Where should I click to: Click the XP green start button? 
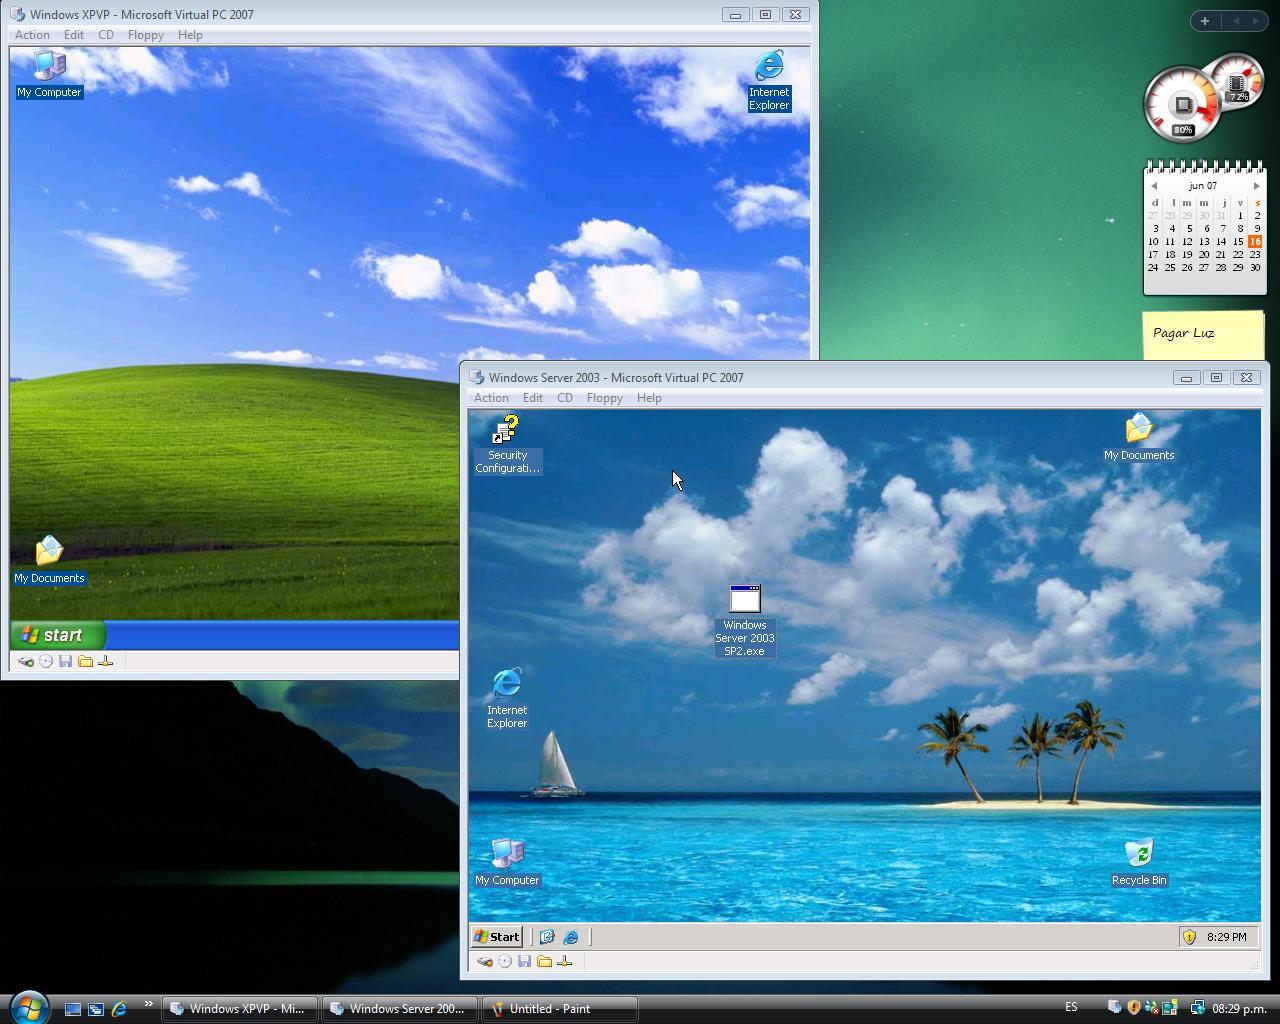click(x=58, y=635)
